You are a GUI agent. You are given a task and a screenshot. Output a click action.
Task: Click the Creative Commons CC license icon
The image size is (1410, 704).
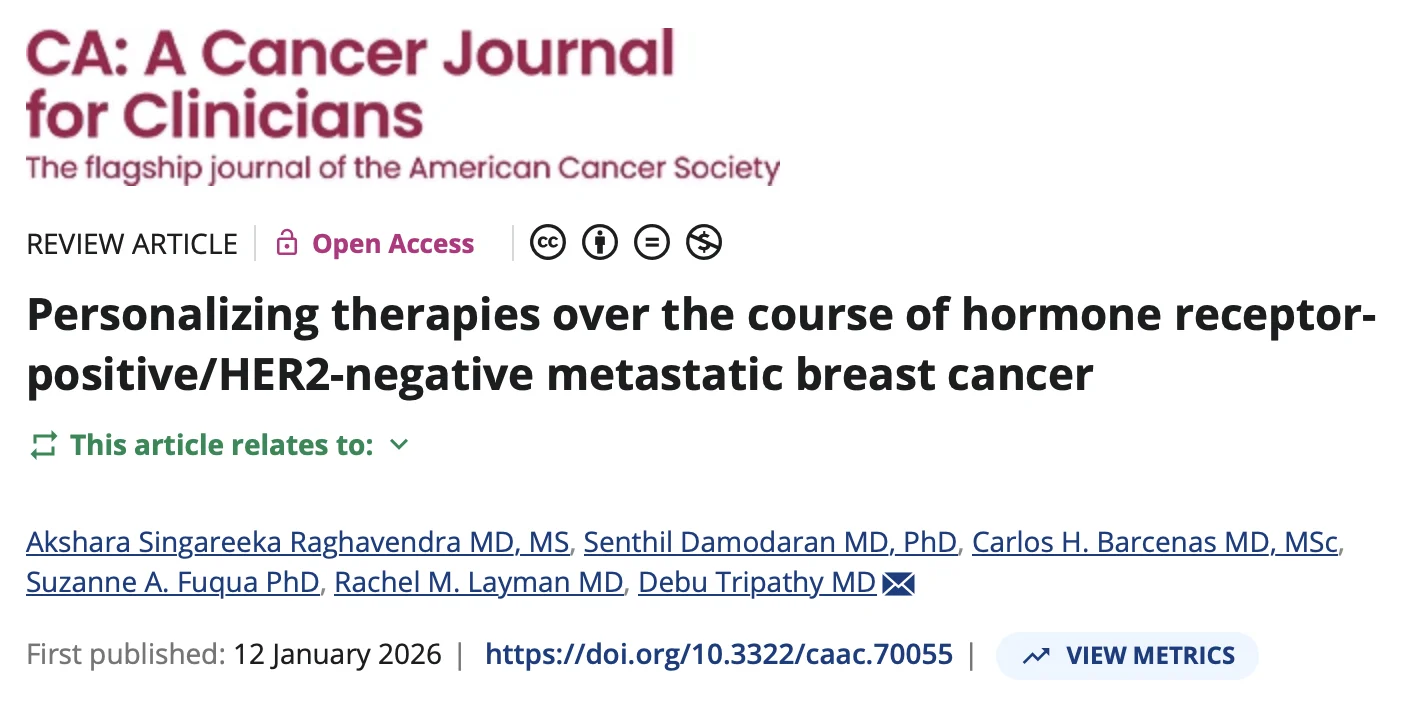547,242
